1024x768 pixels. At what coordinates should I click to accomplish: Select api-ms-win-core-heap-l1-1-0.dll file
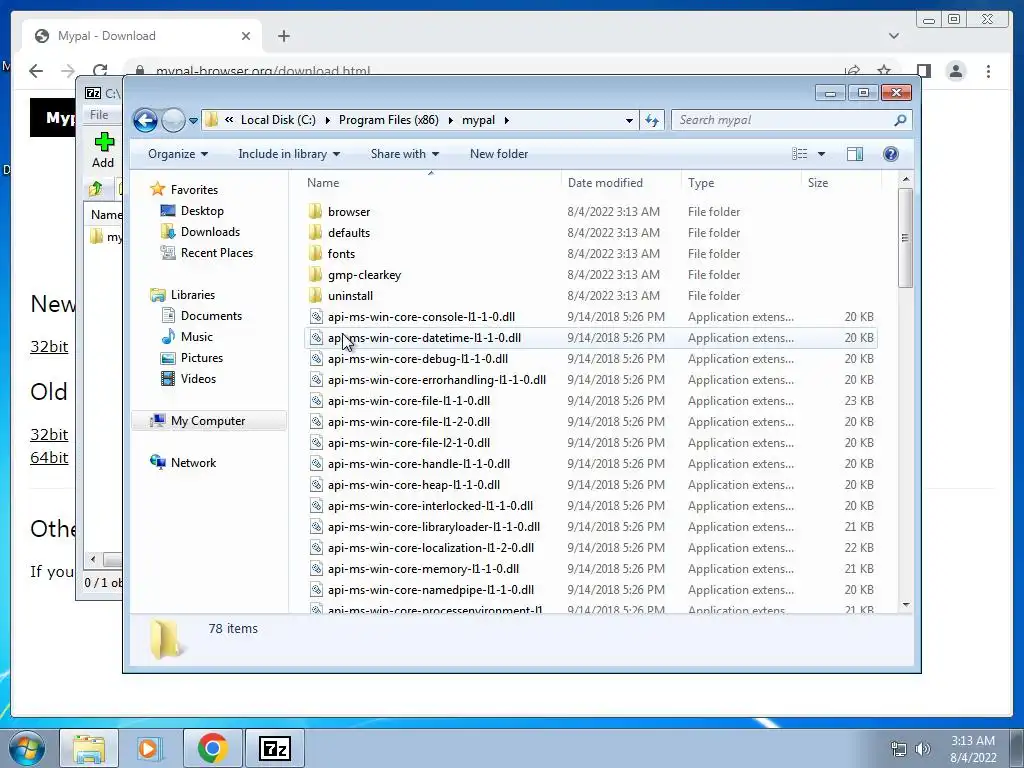tap(413, 485)
